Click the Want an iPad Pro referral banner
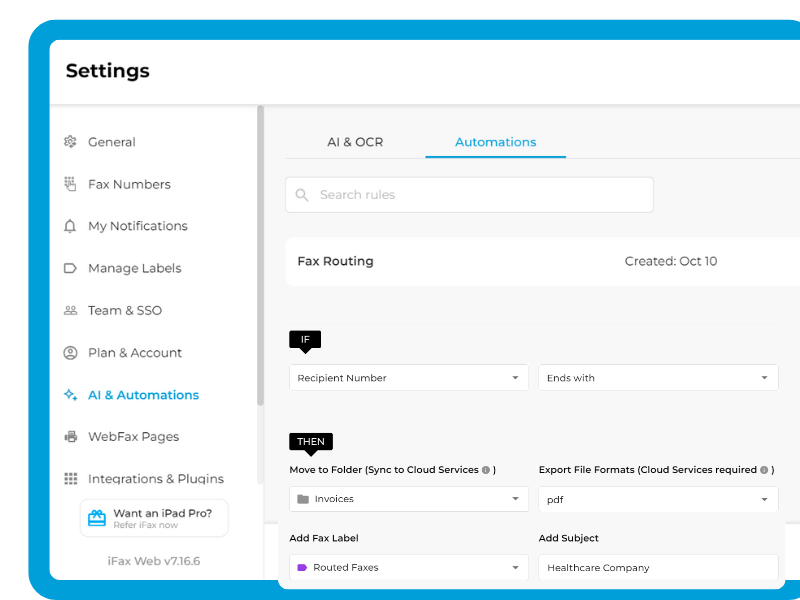This screenshot has width=800, height=600. [154, 518]
